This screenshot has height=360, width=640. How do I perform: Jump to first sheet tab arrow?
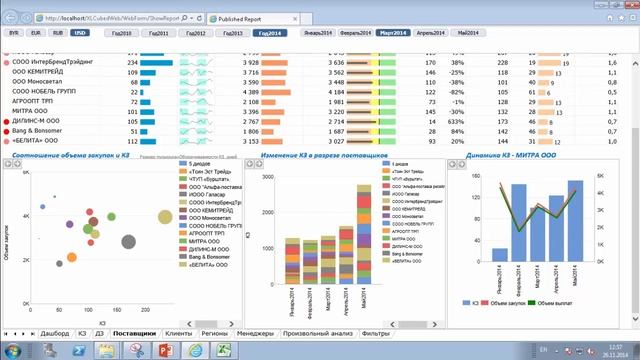(x=6, y=334)
